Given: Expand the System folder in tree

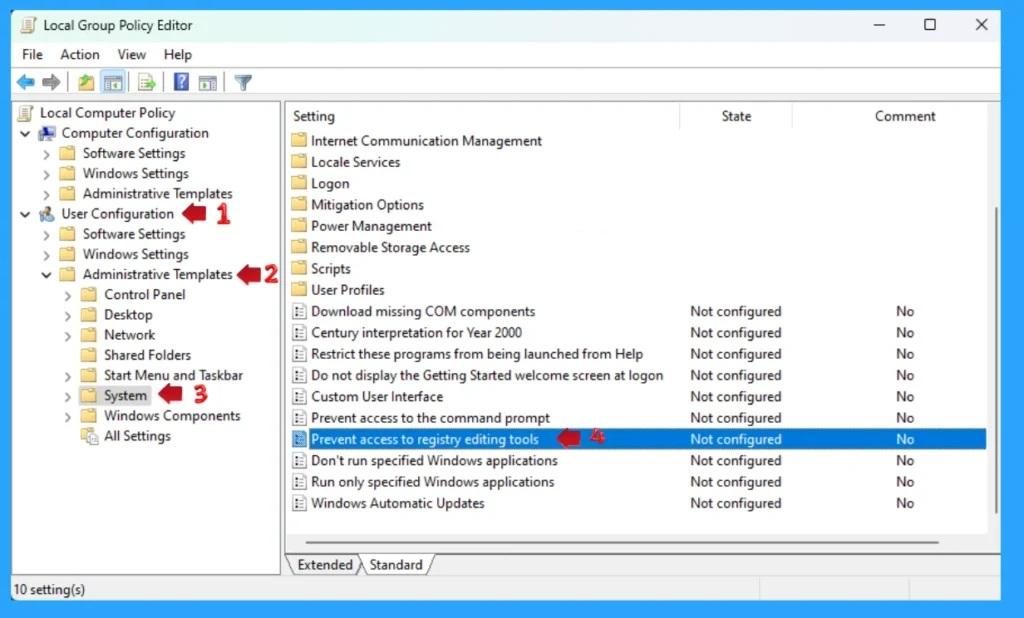Looking at the screenshot, I should coord(68,396).
